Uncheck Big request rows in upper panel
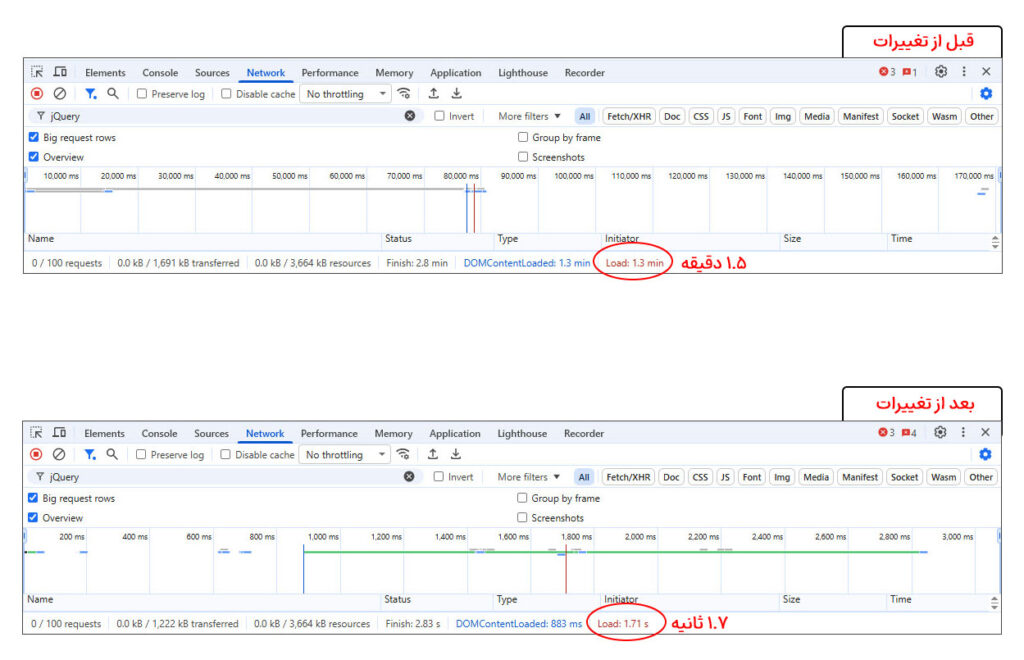Image resolution: width=1024 pixels, height=660 pixels. tap(34, 138)
